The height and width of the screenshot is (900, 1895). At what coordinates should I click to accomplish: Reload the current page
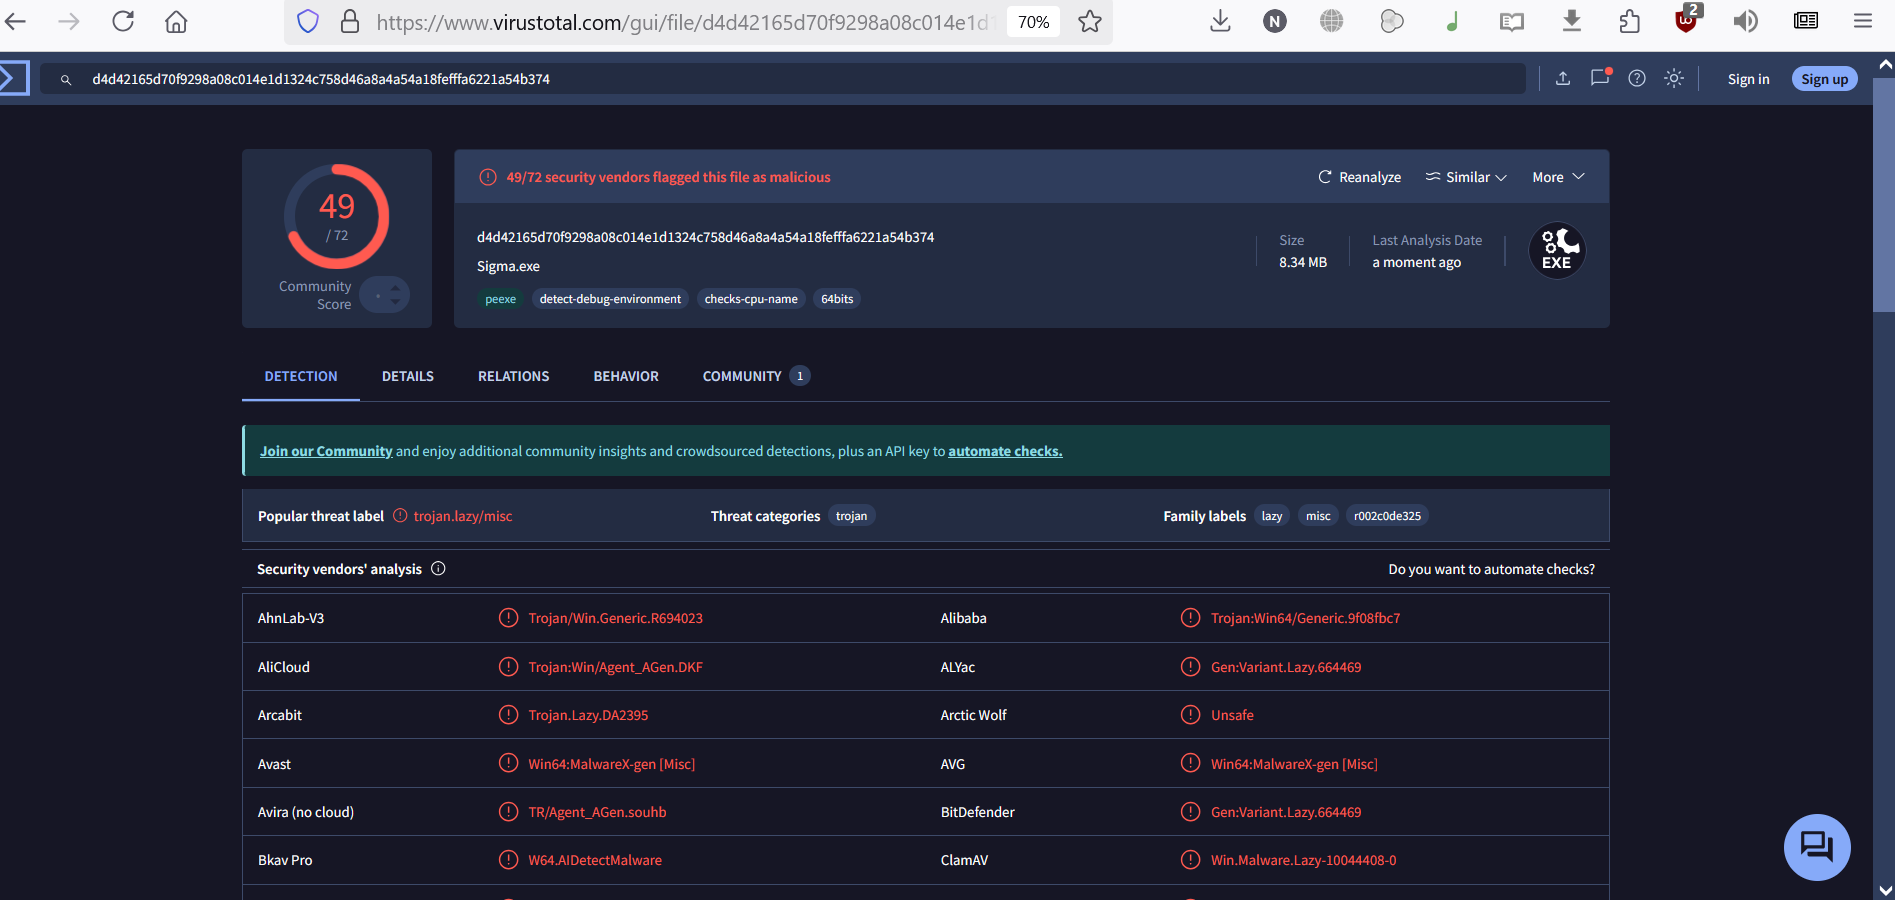pos(123,21)
